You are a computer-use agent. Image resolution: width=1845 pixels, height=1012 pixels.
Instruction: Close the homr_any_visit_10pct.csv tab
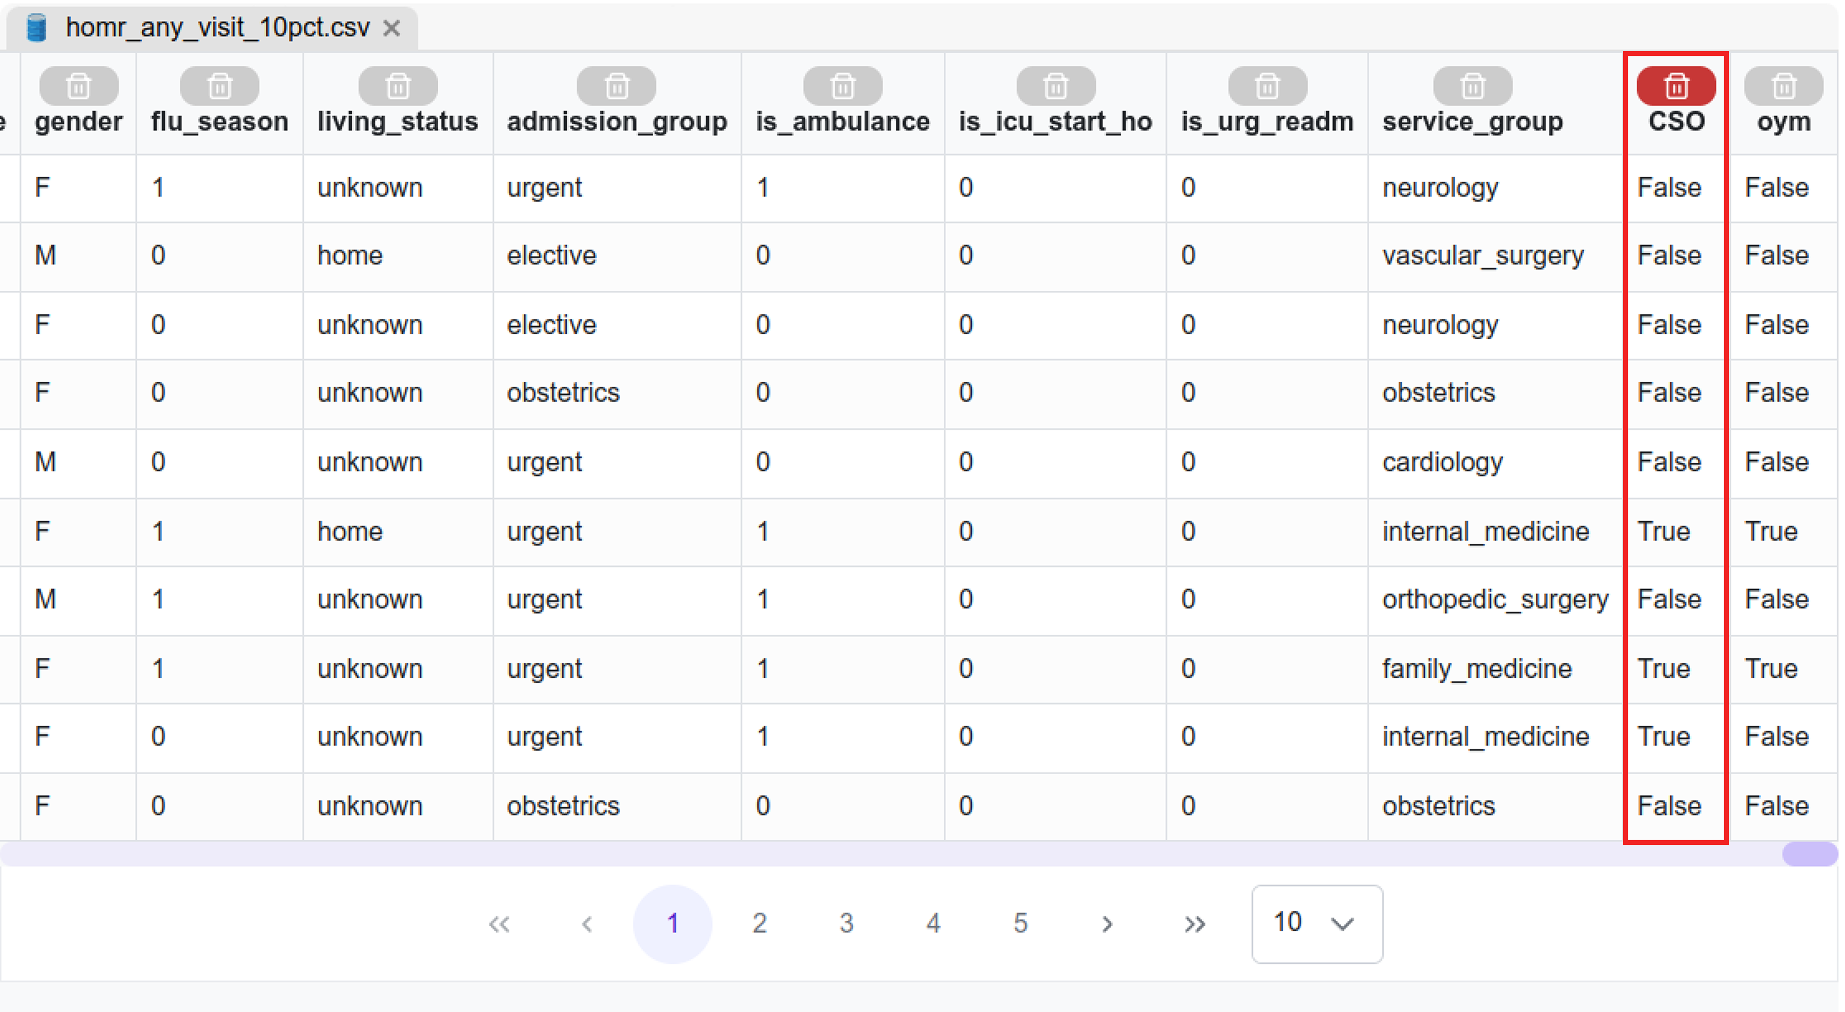(392, 28)
